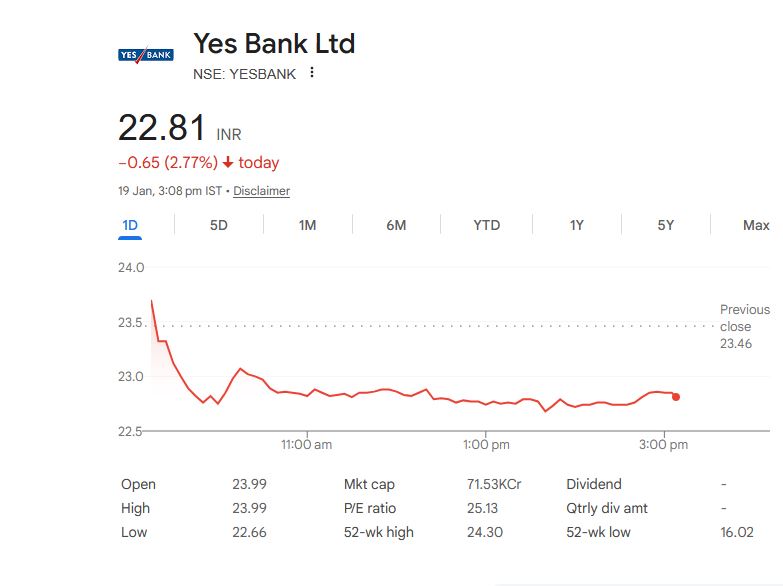
Task: Click the Yes Bank logo icon
Action: (x=145, y=55)
